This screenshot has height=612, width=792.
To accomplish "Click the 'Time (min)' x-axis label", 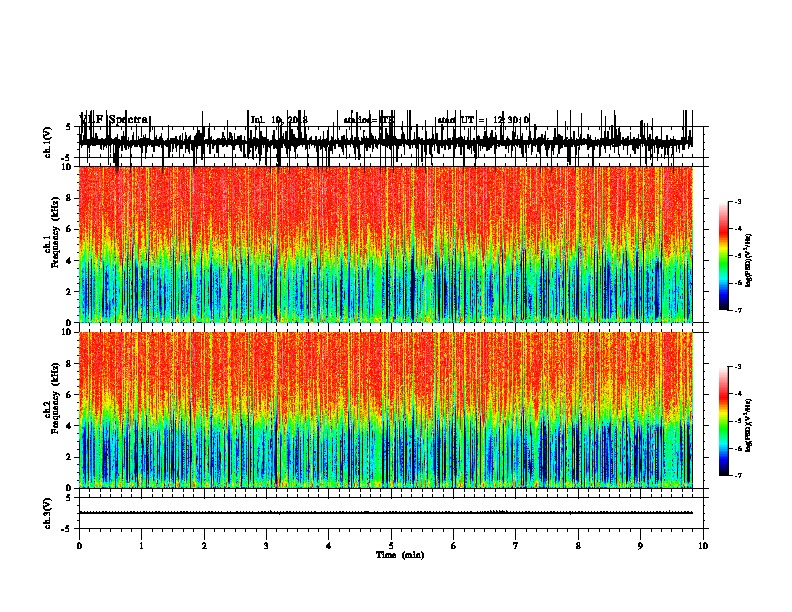I will pyautogui.click(x=400, y=555).
